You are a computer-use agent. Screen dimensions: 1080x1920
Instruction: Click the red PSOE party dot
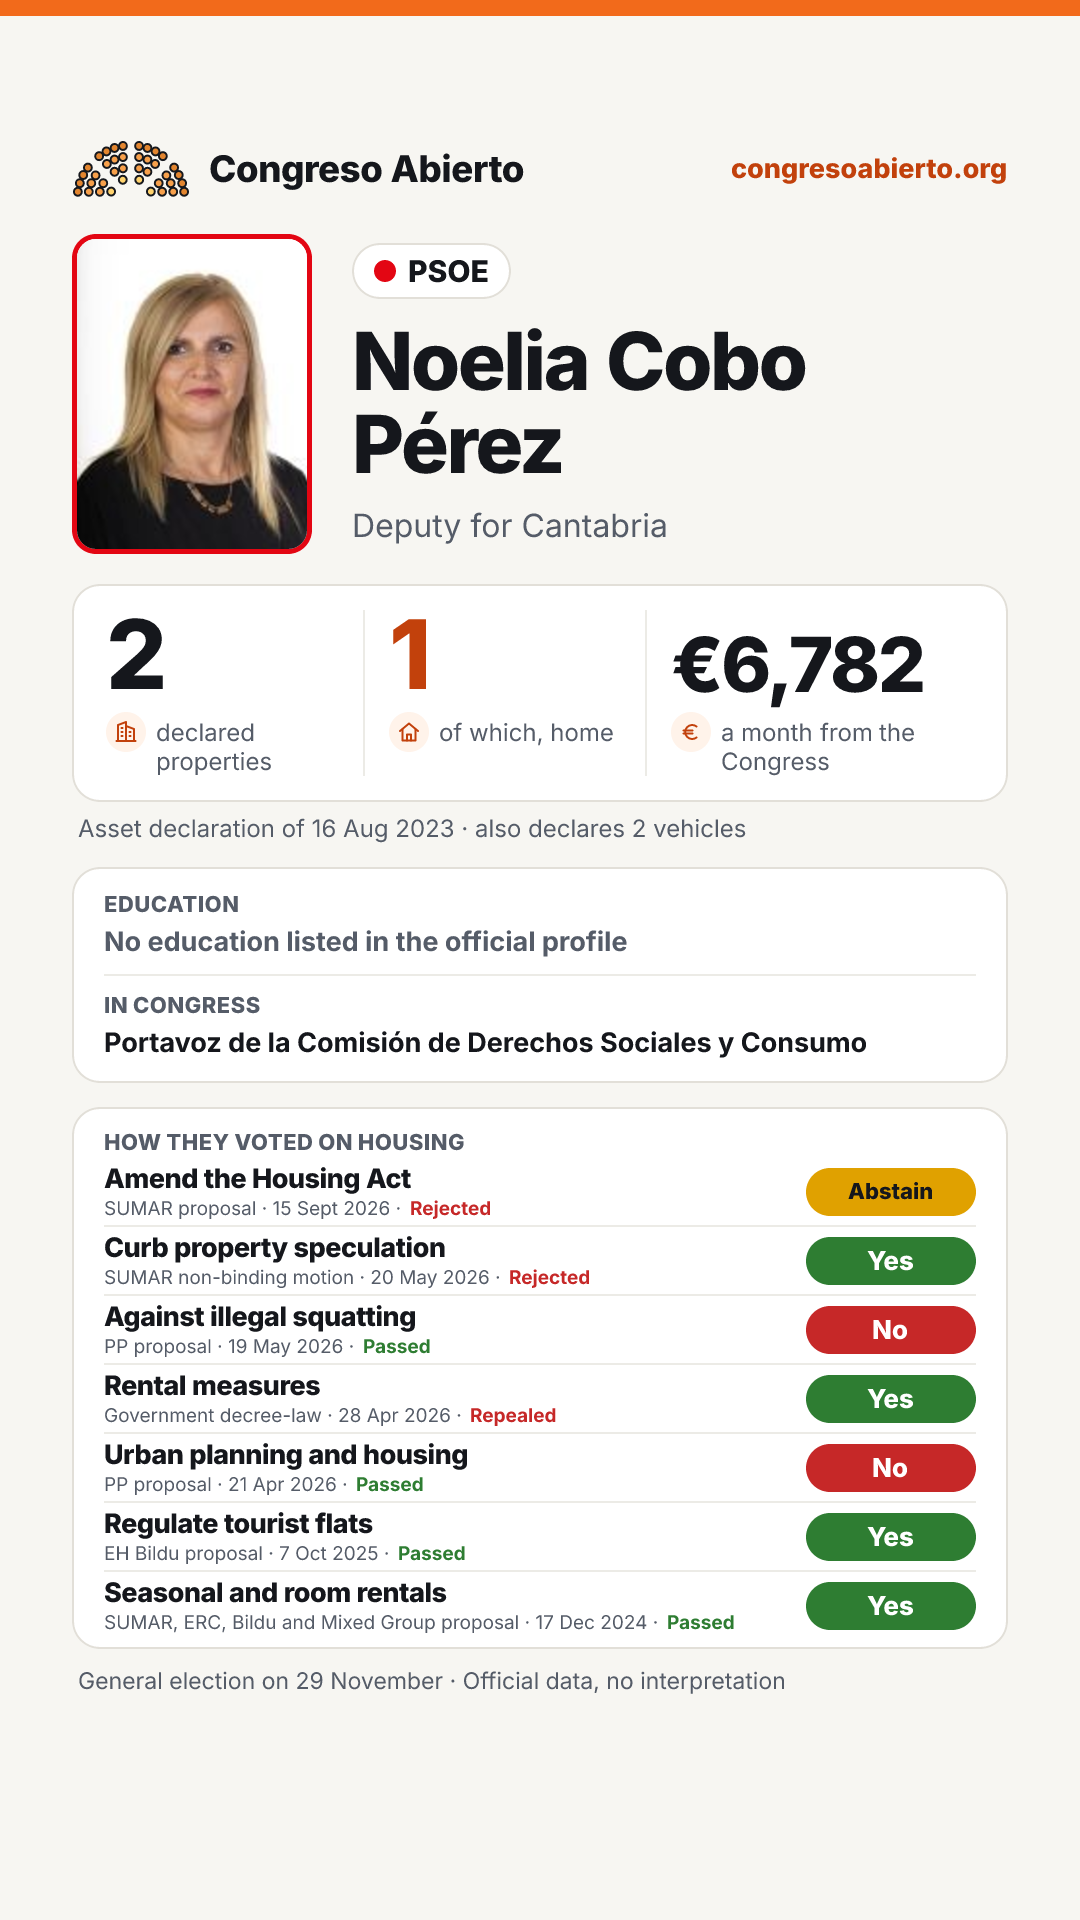tap(385, 271)
